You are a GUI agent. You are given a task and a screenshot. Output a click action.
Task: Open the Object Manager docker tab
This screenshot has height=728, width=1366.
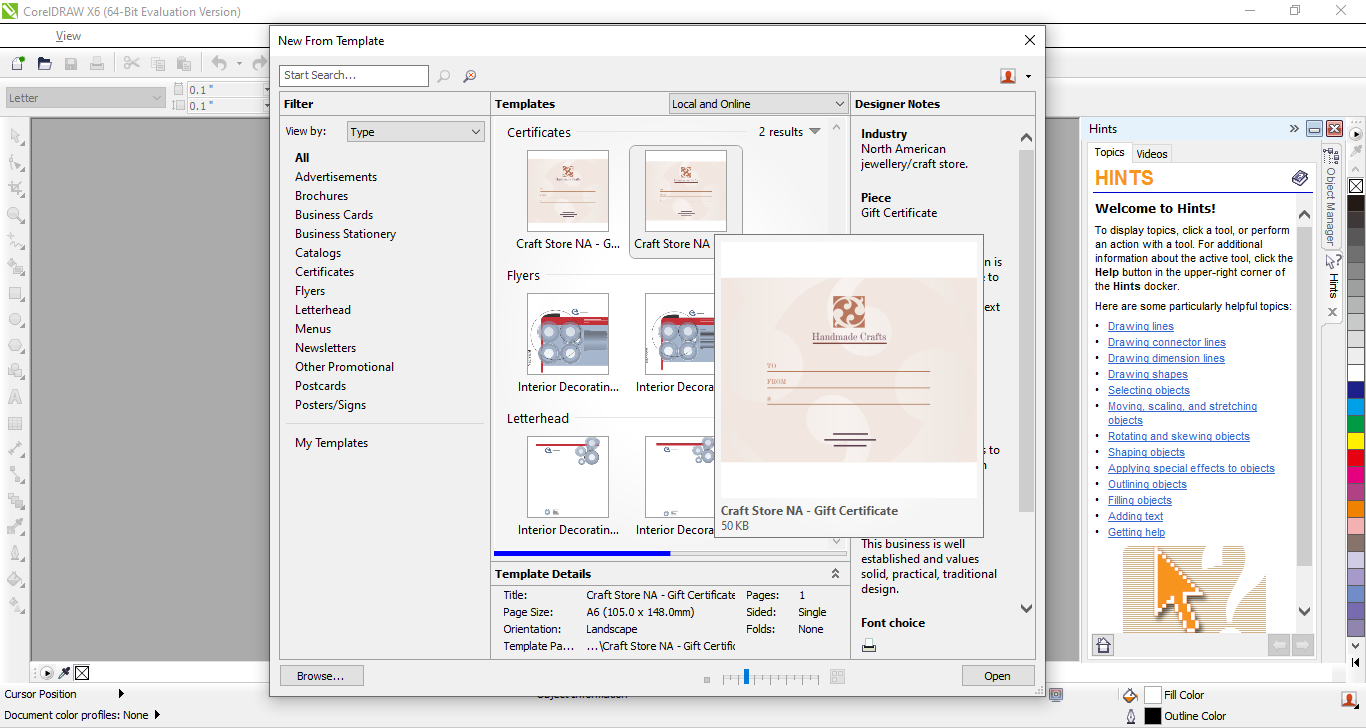coord(1331,198)
